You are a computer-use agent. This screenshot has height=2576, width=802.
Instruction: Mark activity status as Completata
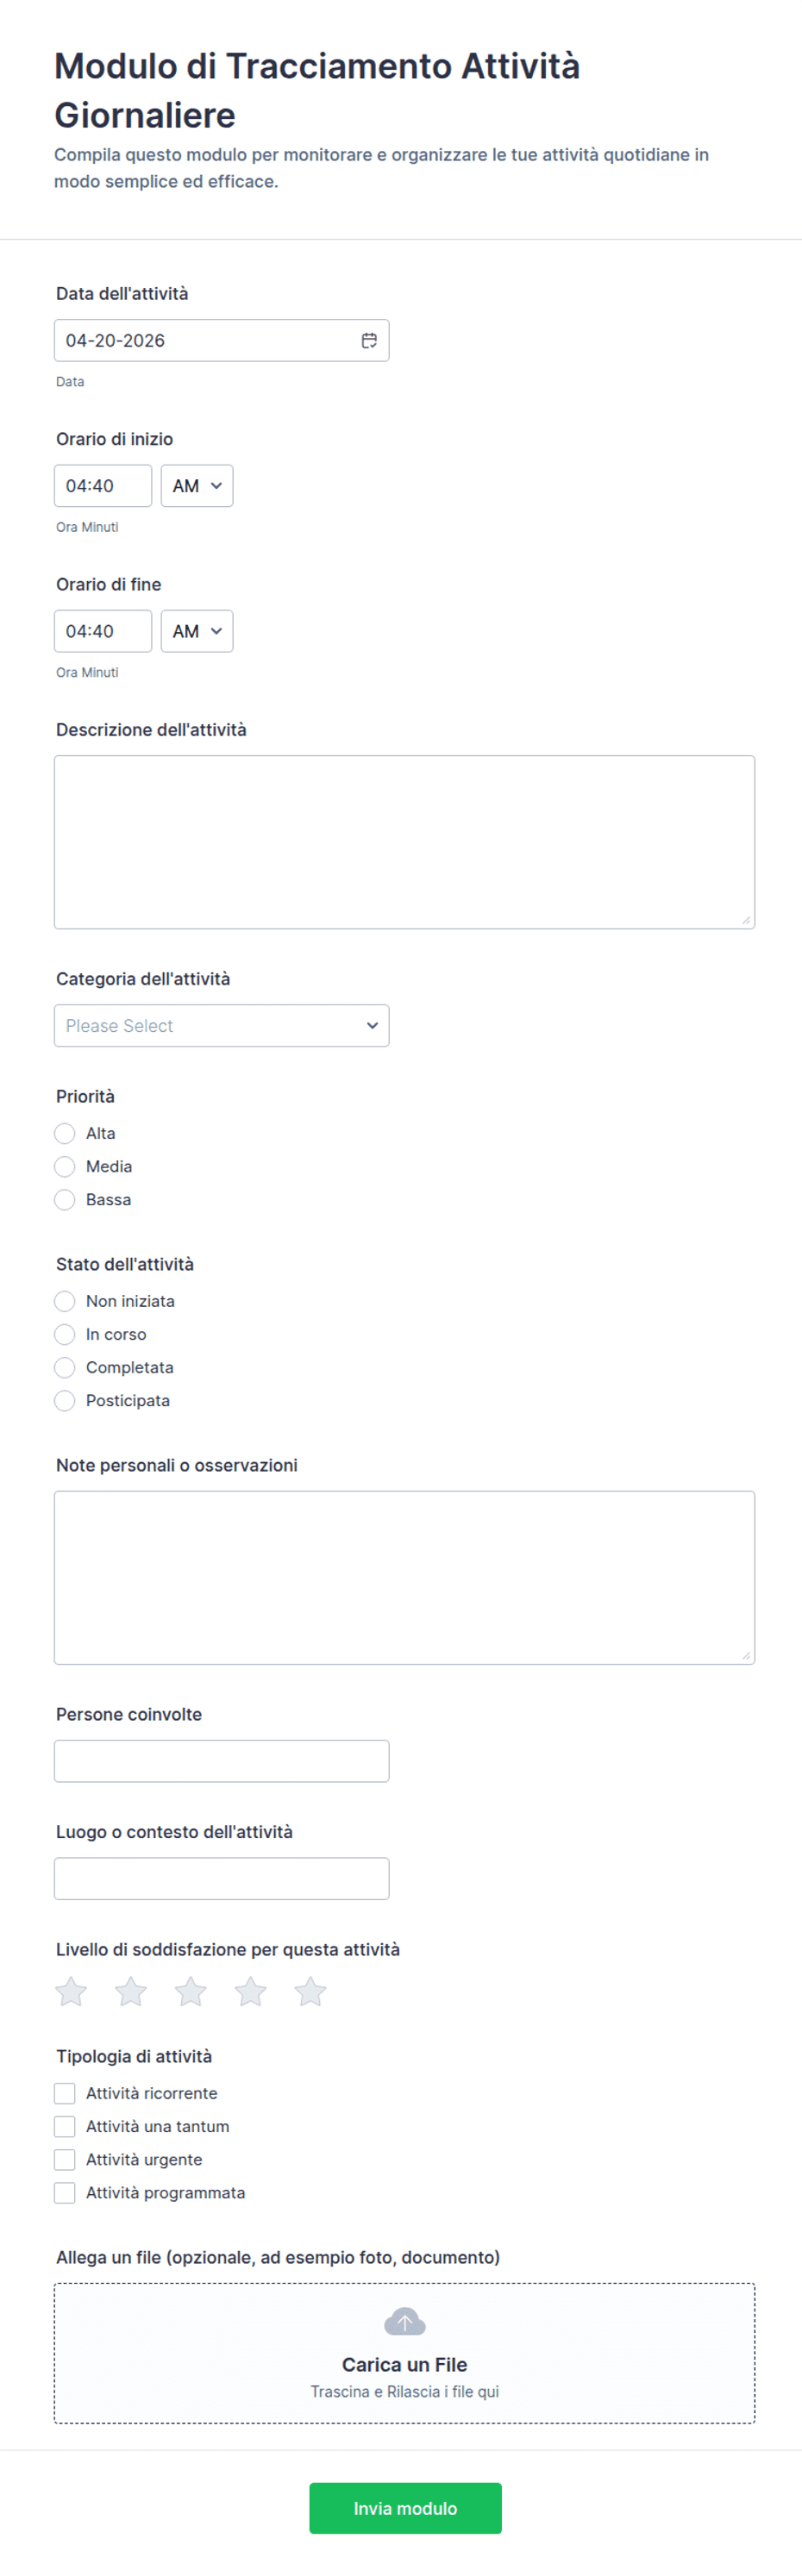pos(65,1367)
